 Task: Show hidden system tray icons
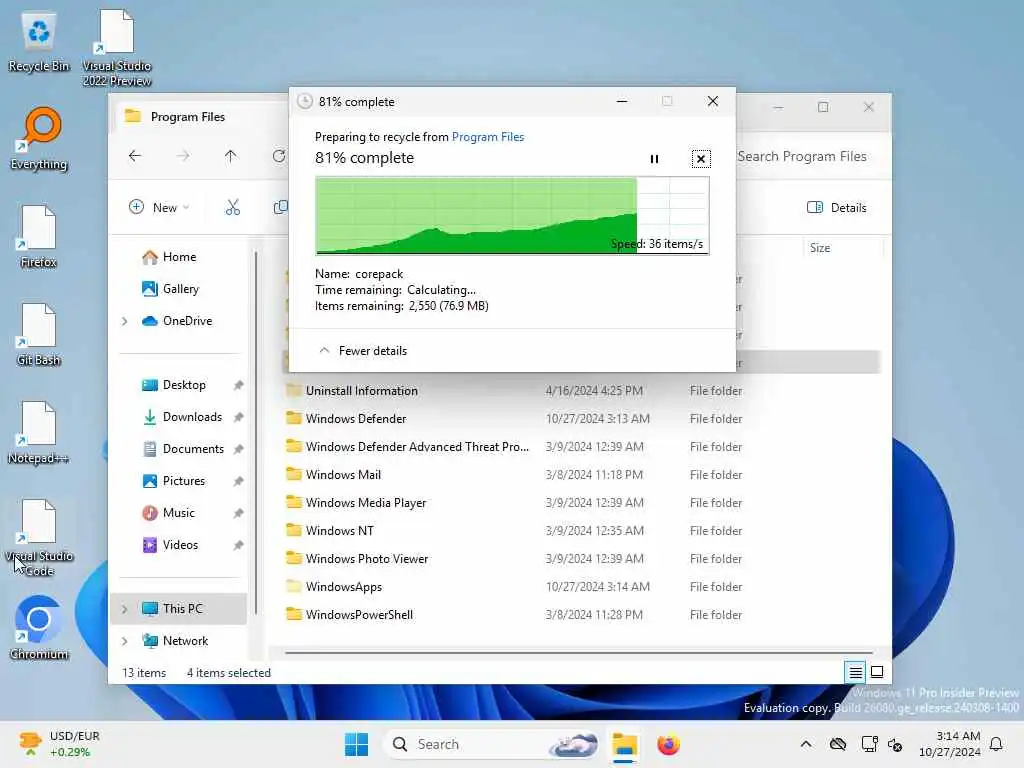tap(806, 744)
